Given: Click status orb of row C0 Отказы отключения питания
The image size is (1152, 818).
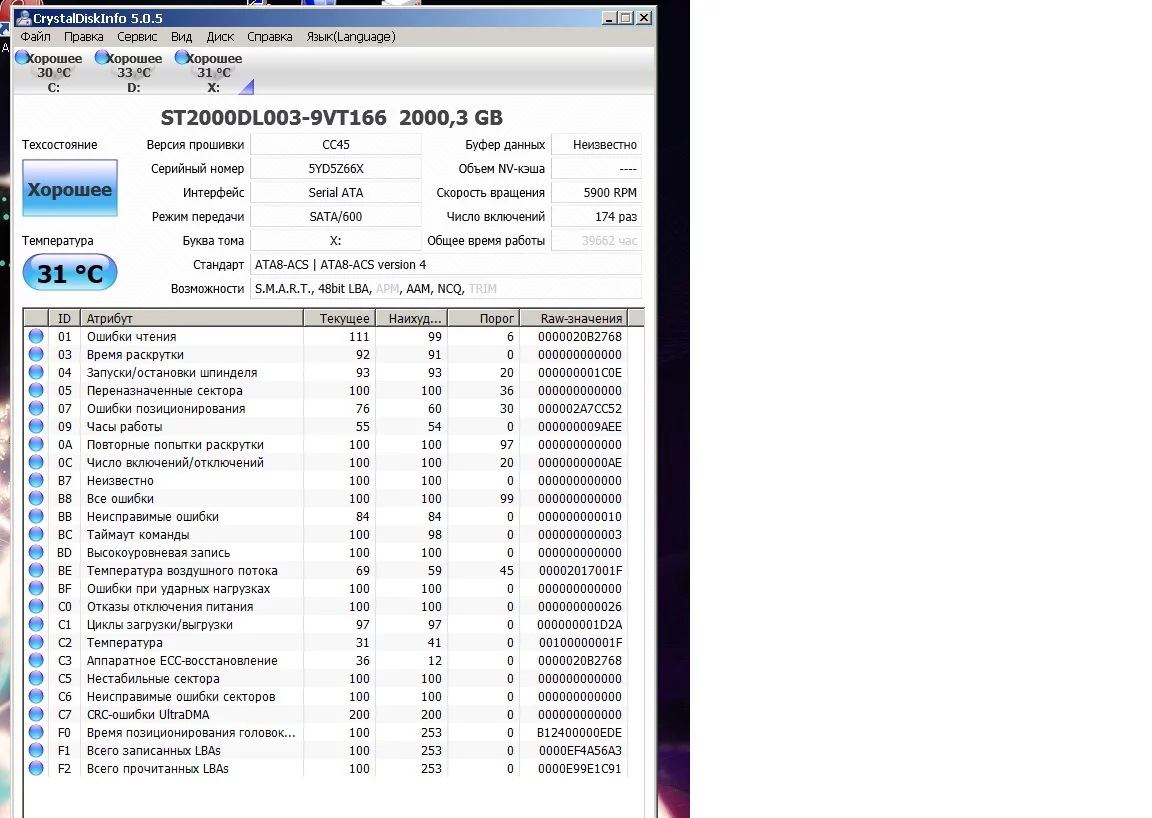Looking at the screenshot, I should pyautogui.click(x=36, y=606).
